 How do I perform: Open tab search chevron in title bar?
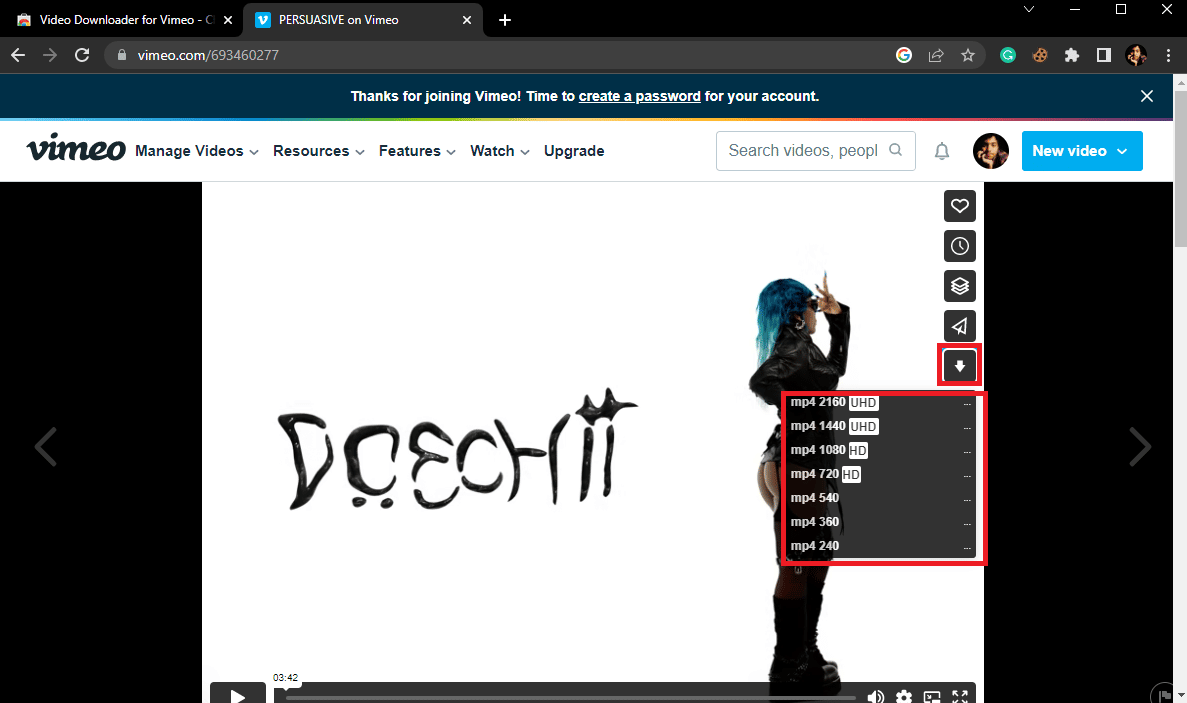pyautogui.click(x=1028, y=9)
